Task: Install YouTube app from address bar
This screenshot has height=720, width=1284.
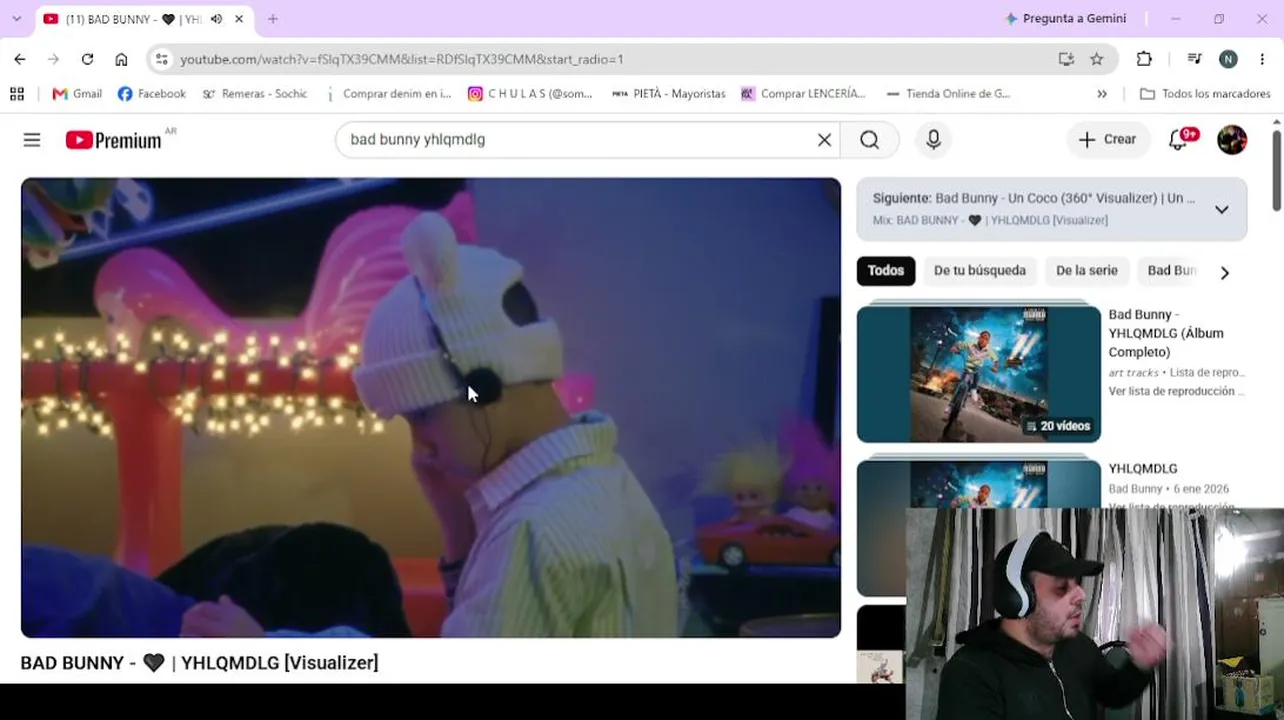Action: point(1066,59)
